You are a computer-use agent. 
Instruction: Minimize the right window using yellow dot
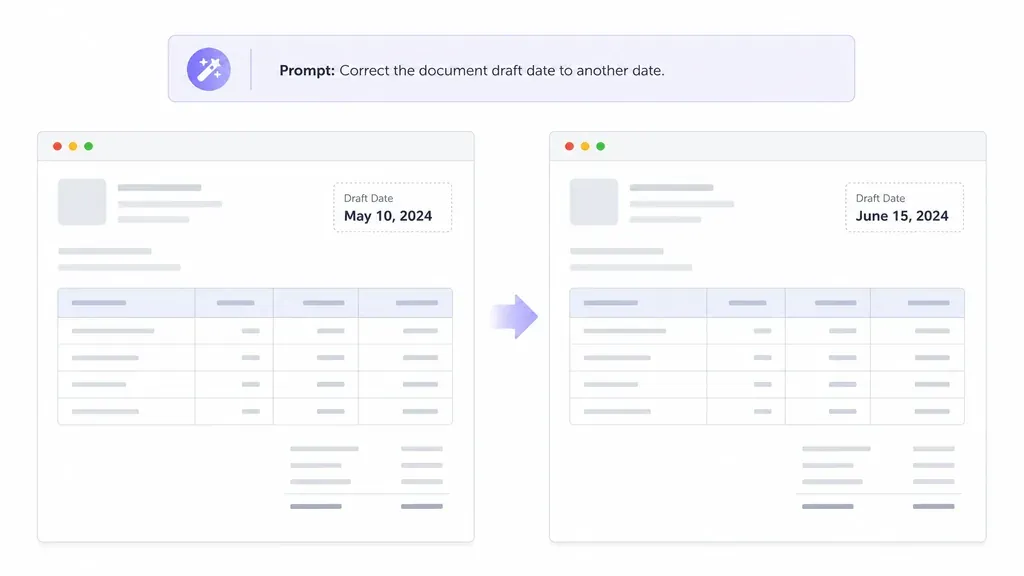click(585, 146)
